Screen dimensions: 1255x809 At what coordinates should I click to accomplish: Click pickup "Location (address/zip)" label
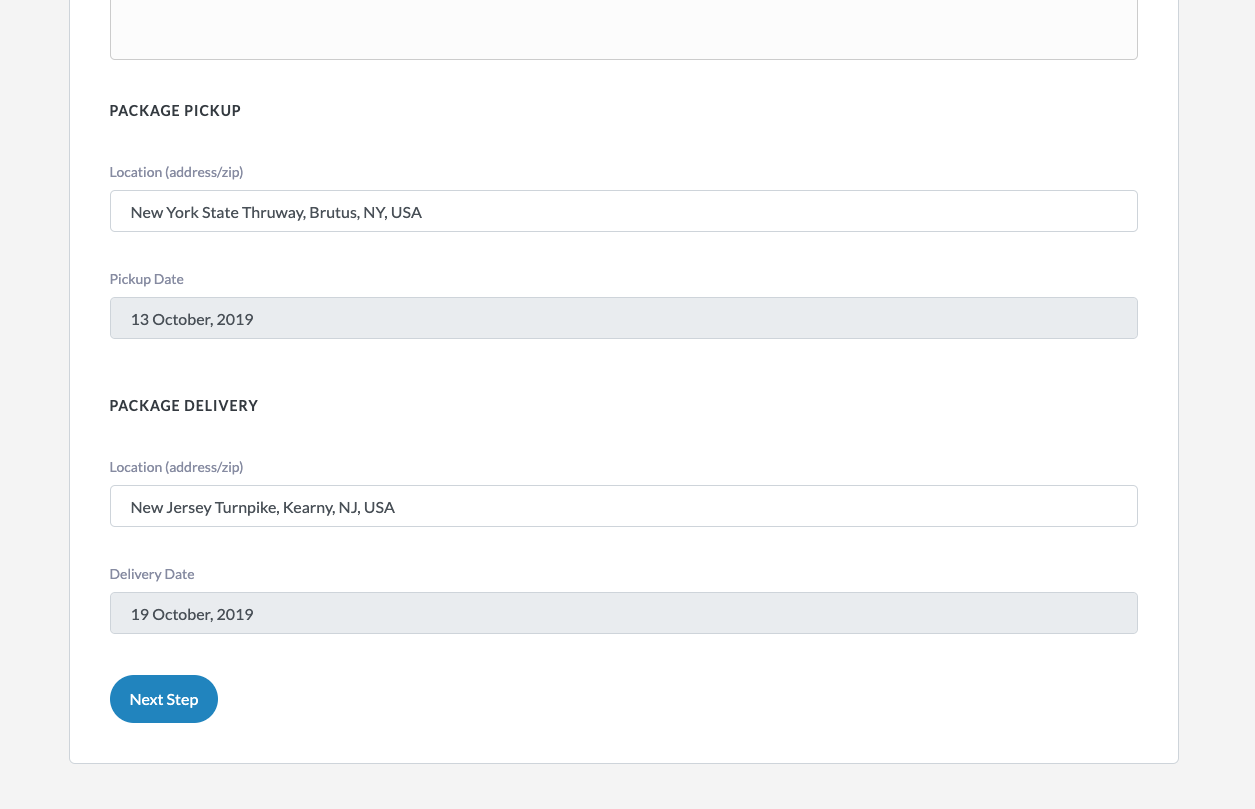[176, 172]
